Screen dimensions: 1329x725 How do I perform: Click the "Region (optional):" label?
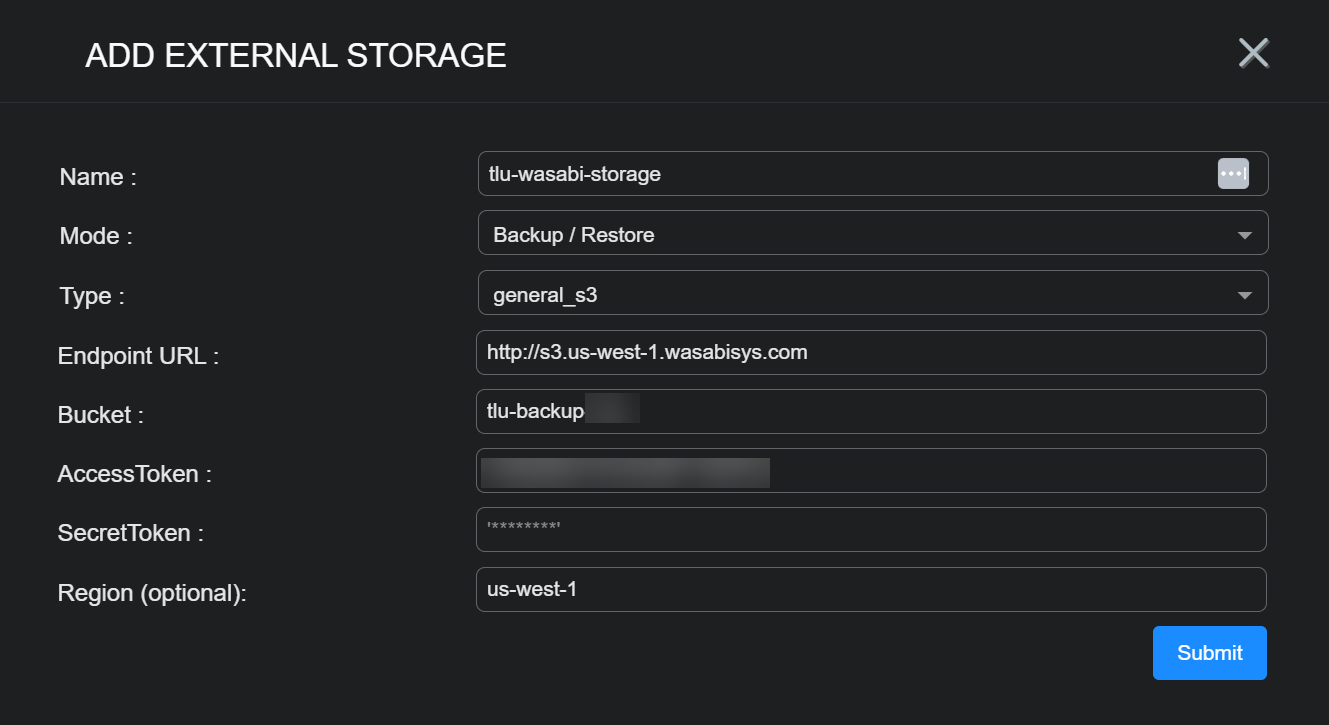click(152, 593)
